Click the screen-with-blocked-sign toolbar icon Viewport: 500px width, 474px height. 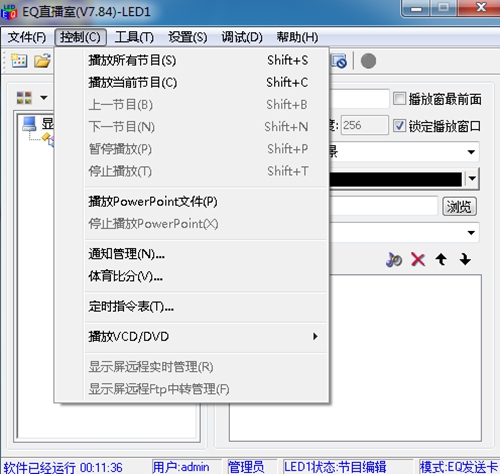pos(339,61)
